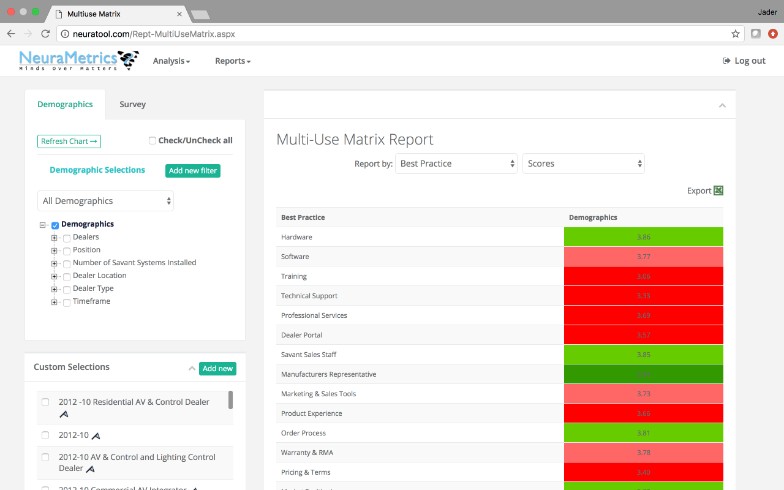The image size is (784, 490).
Task: Edit AV & Control and Lighting Dealer icon
Action: coord(90,469)
